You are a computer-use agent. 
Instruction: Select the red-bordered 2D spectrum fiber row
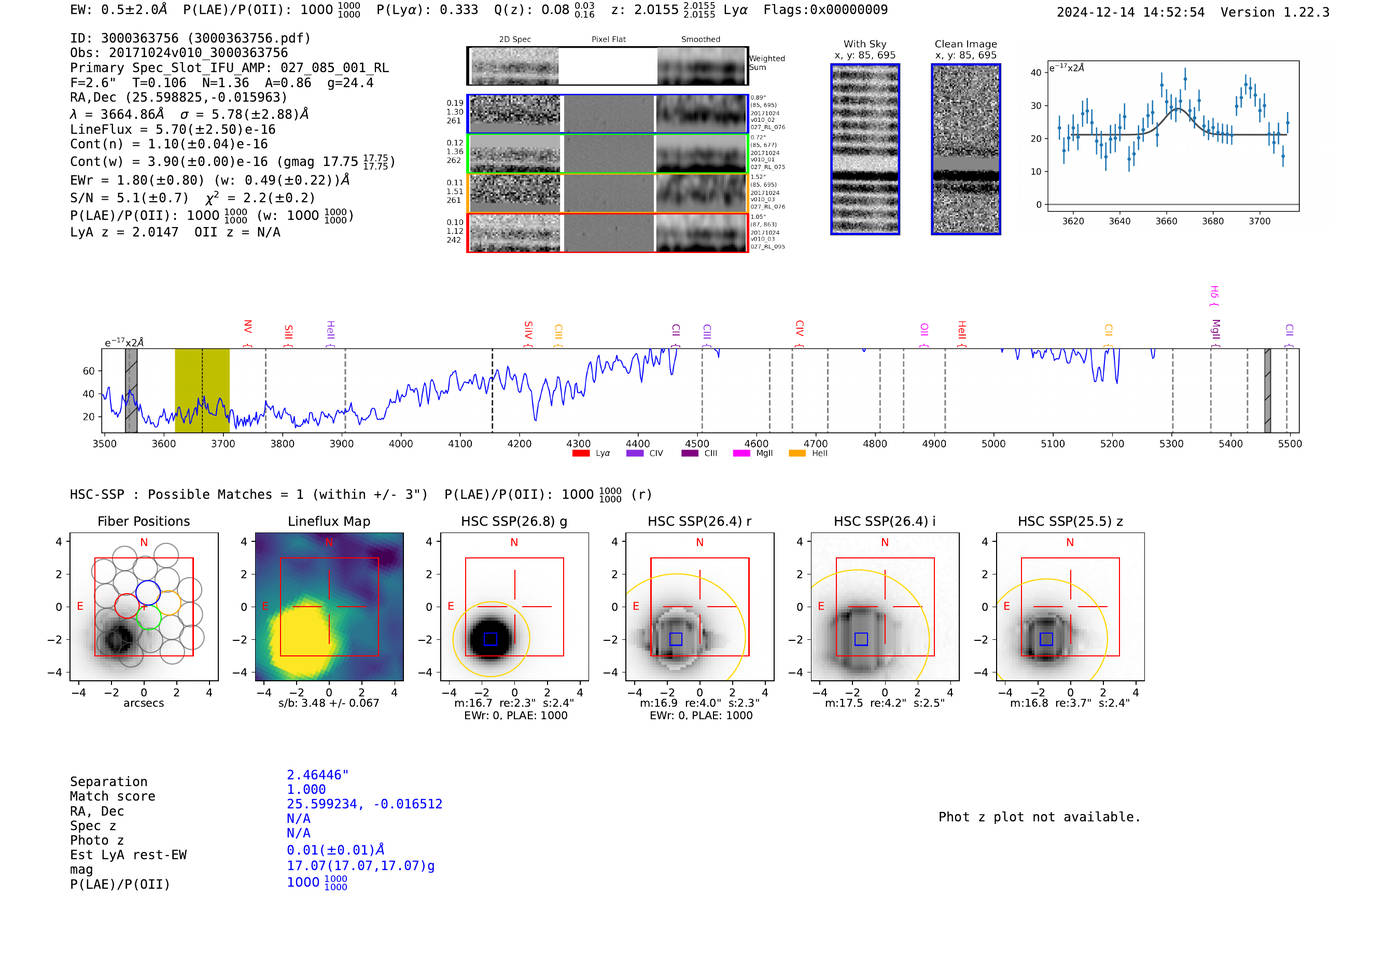[x=607, y=232]
